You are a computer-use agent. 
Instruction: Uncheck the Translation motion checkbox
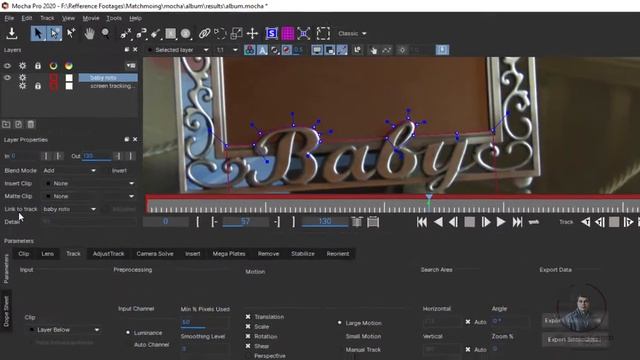pyautogui.click(x=248, y=317)
